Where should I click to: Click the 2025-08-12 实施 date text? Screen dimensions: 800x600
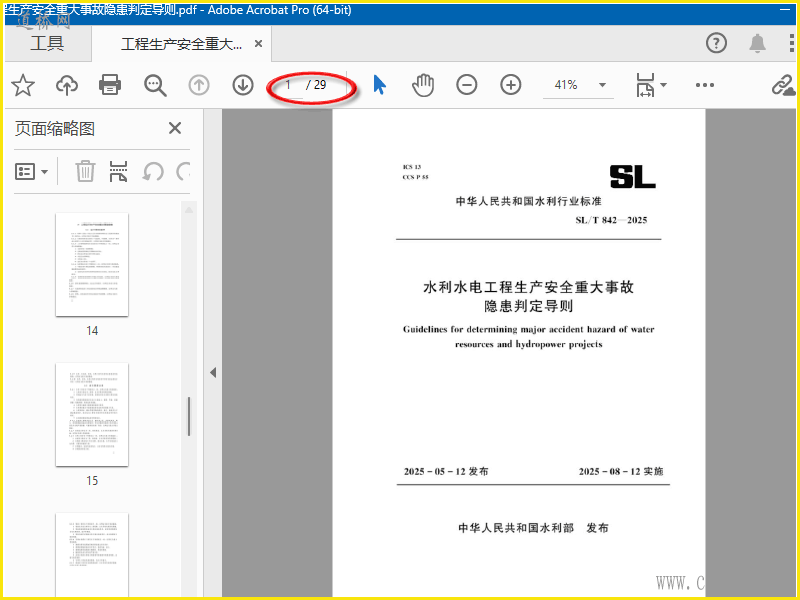tap(621, 471)
